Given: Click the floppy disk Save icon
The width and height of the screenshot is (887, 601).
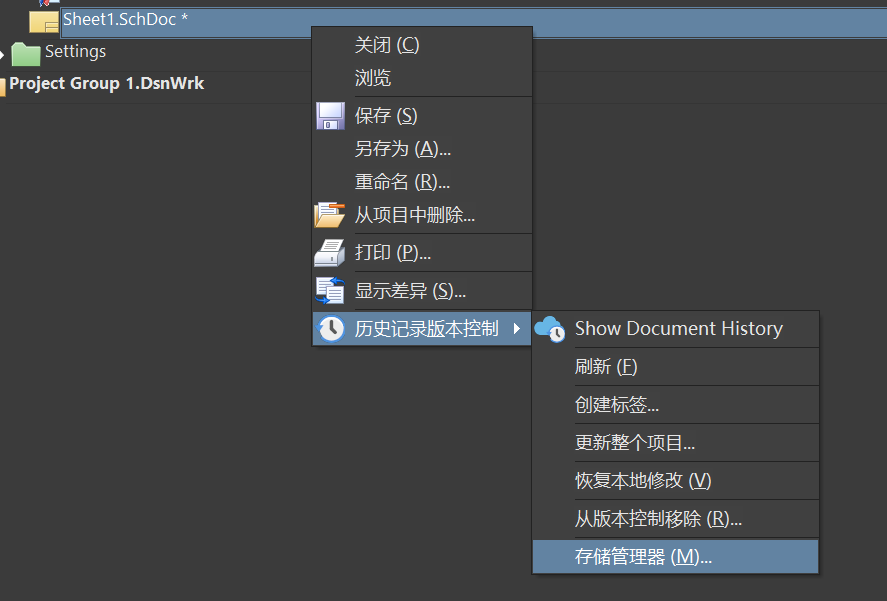Looking at the screenshot, I should pyautogui.click(x=330, y=116).
